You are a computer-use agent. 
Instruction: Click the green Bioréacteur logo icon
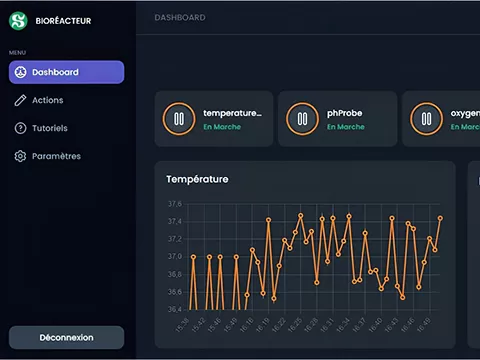[18, 21]
